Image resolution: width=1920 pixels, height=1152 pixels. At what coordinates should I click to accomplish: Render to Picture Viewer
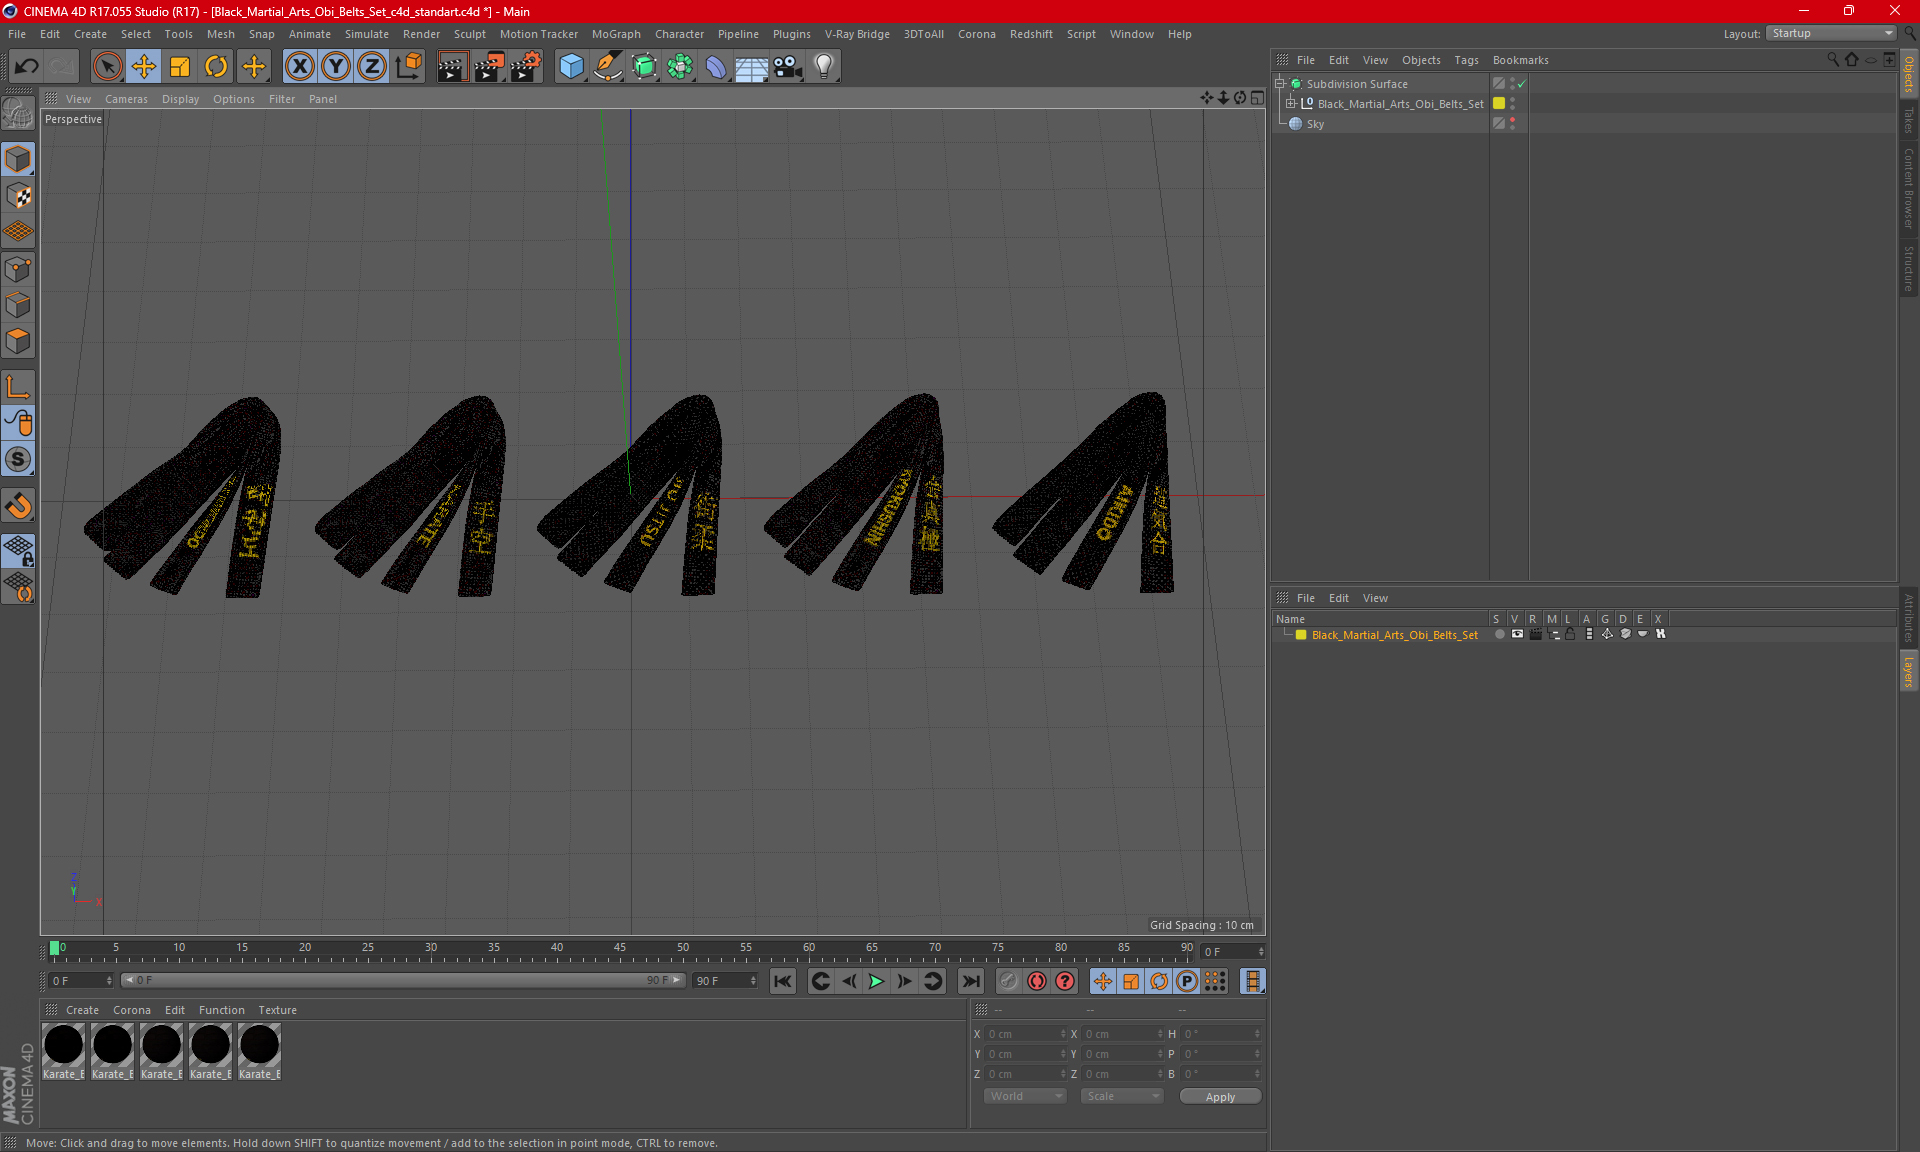pyautogui.click(x=489, y=67)
